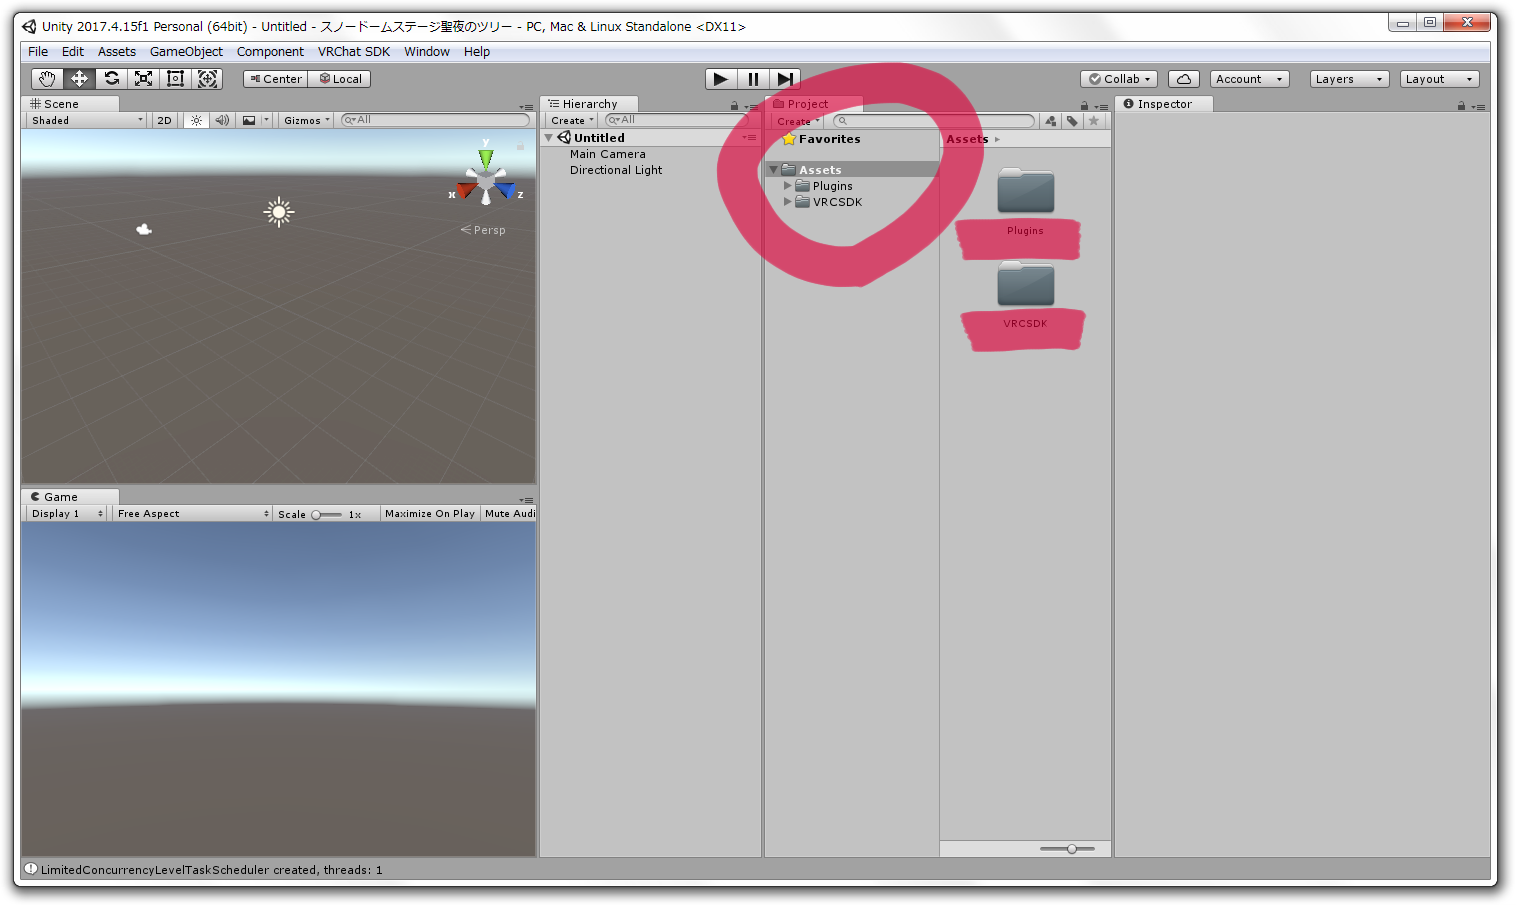Toggle 2D mode in the Scene view
1516x905 pixels.
click(x=165, y=120)
